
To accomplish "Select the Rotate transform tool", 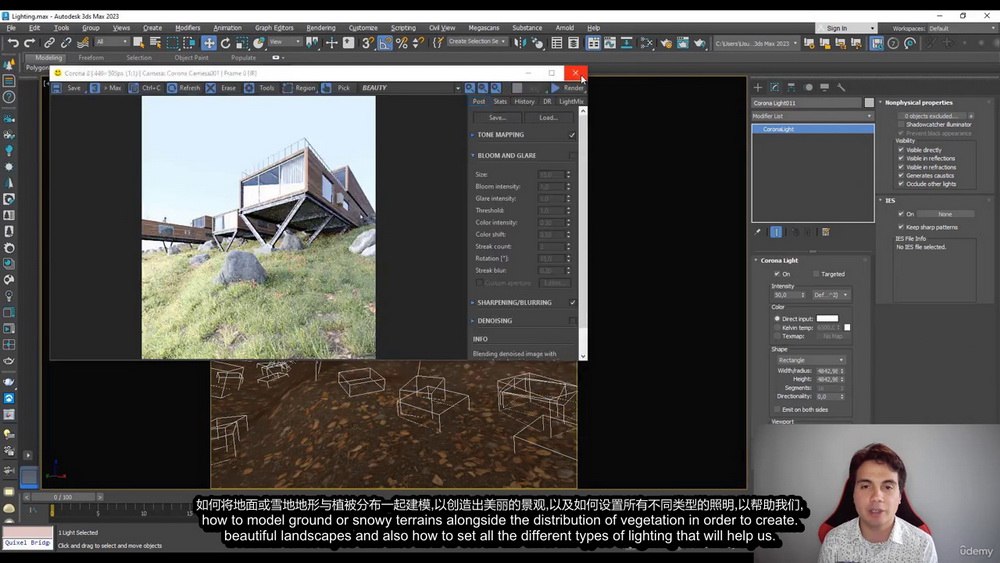I will (225, 43).
